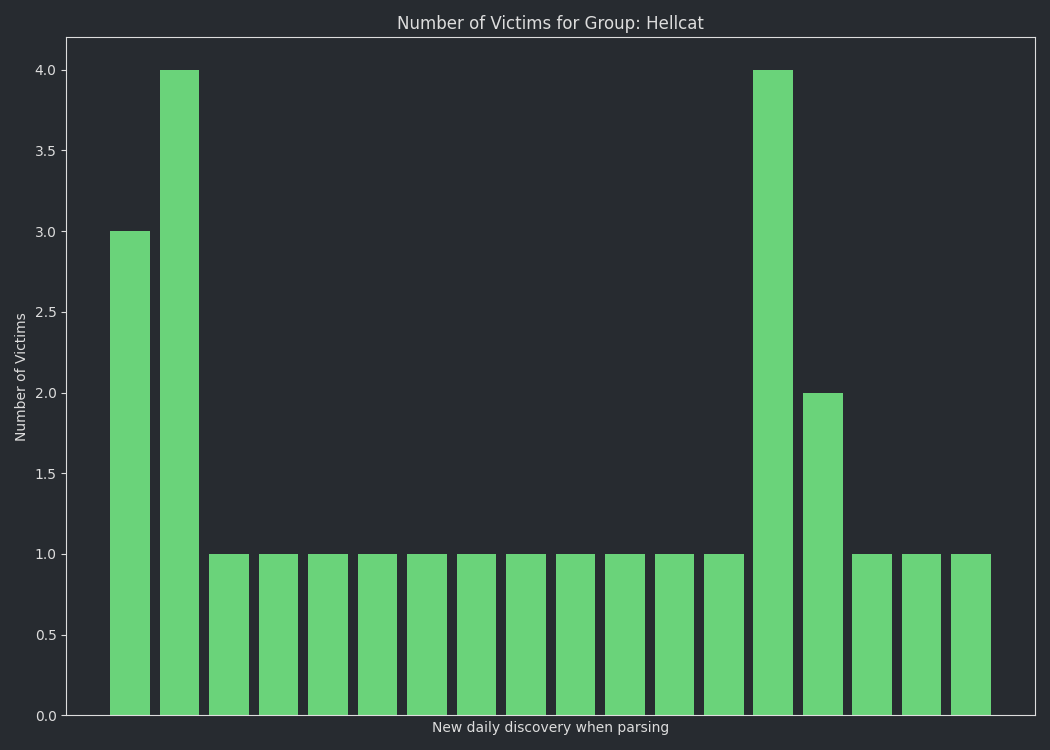
Task: Click the 3.5 y-axis tick label
Action: (46, 151)
